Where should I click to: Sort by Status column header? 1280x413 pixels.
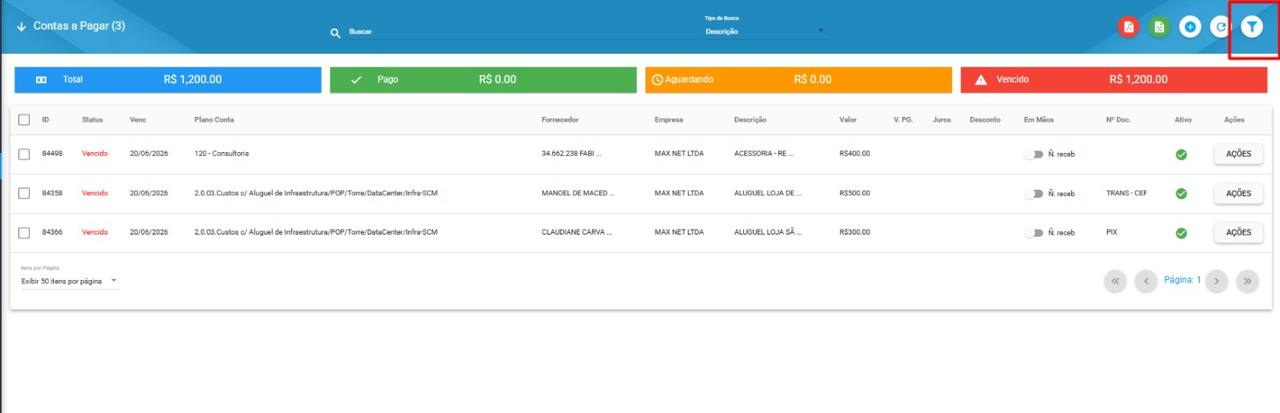coord(92,119)
